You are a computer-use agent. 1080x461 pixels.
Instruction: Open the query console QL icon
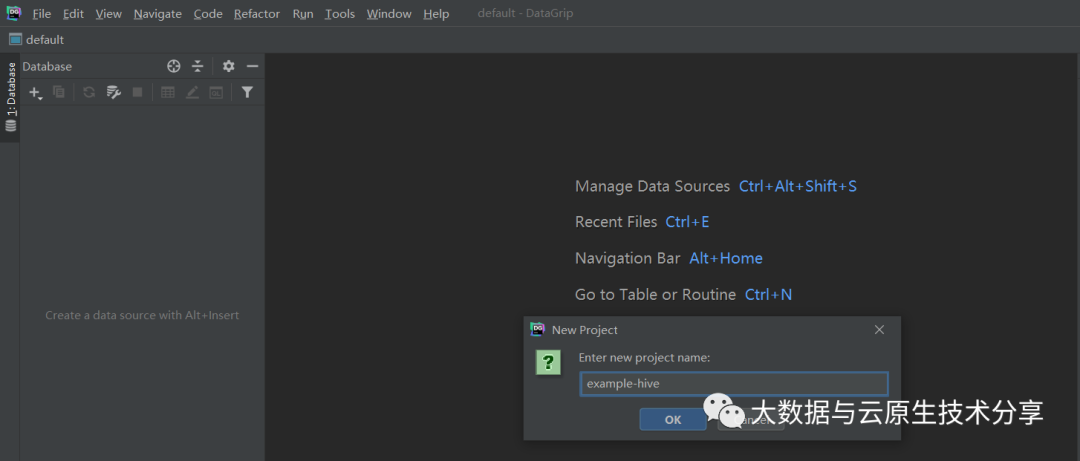(x=216, y=92)
